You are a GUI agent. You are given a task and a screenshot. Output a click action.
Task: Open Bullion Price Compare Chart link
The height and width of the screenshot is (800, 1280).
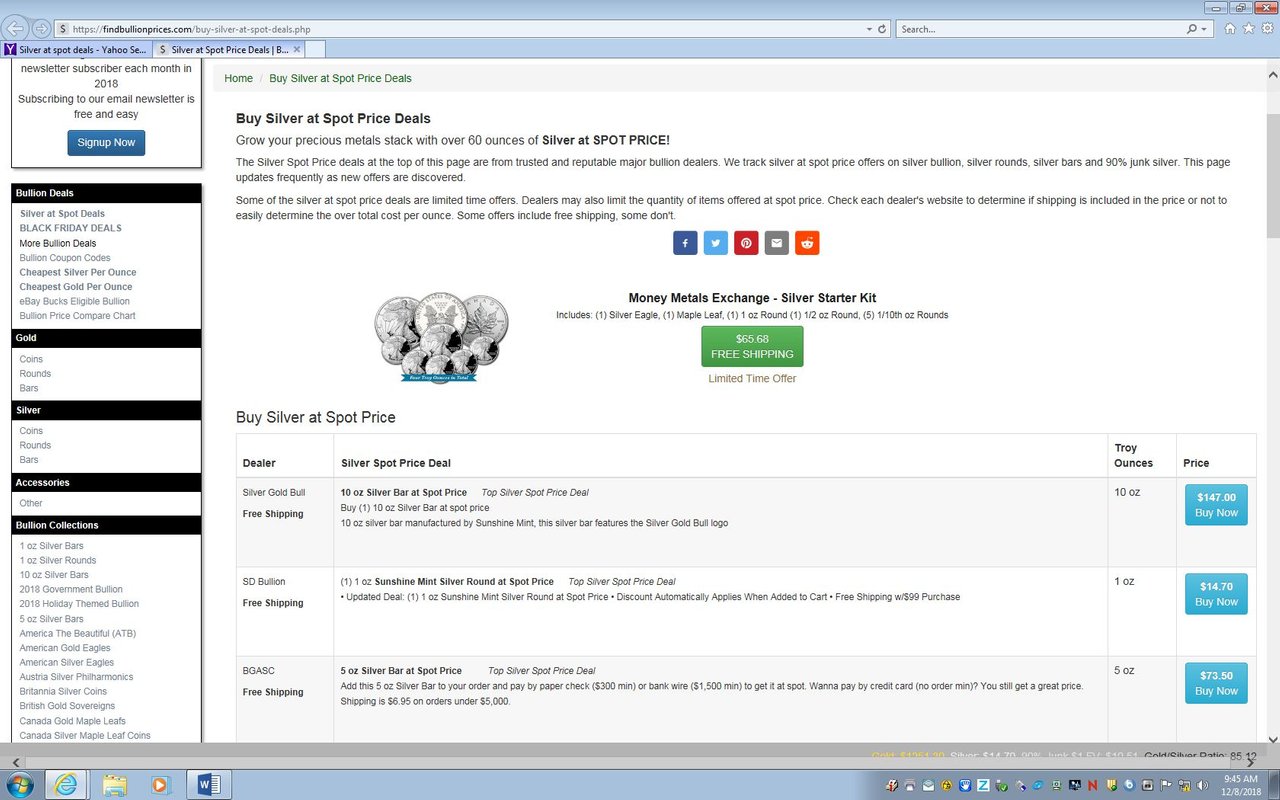coord(78,316)
